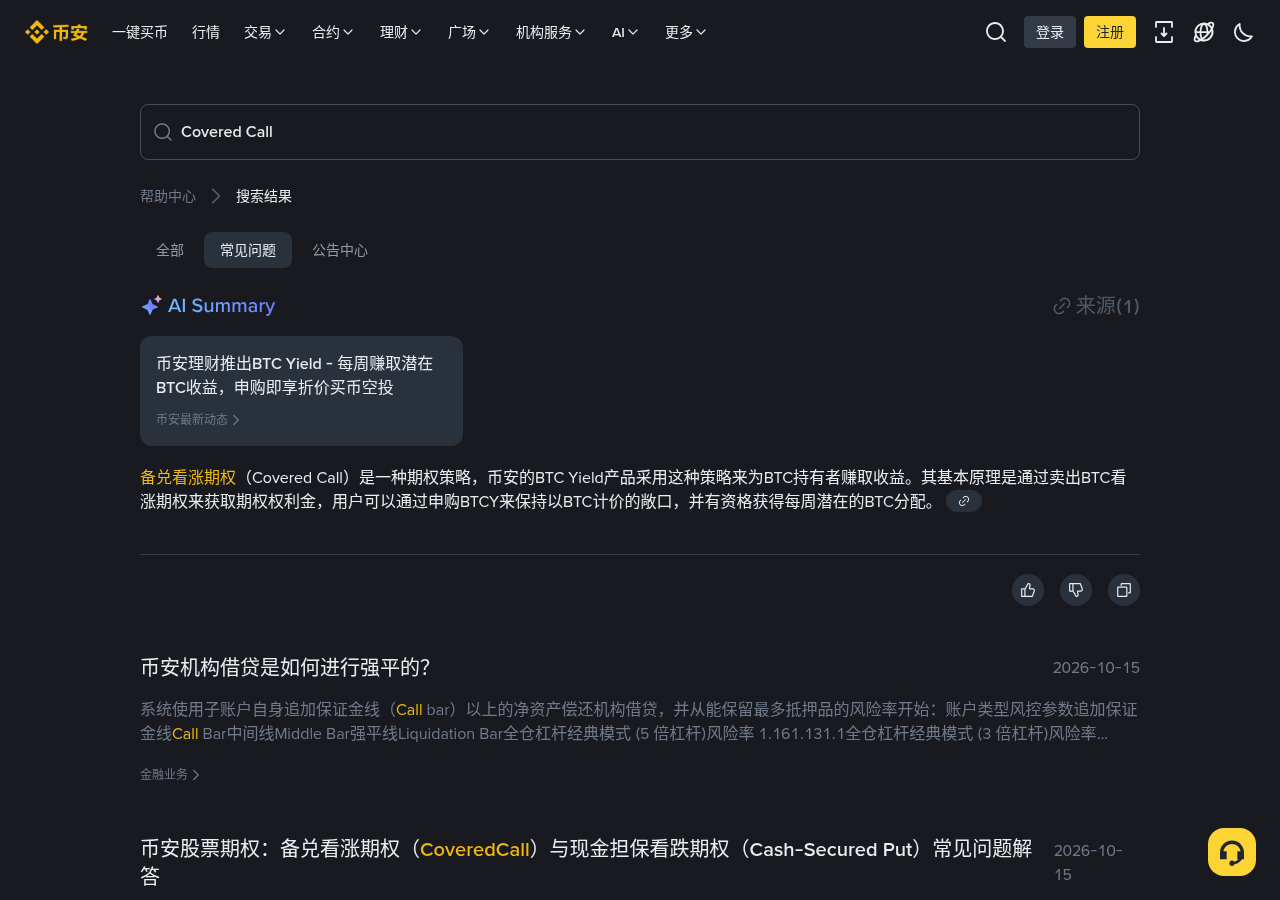Switch to the 全部 tab
Viewport: 1280px width, 900px height.
[x=170, y=250]
